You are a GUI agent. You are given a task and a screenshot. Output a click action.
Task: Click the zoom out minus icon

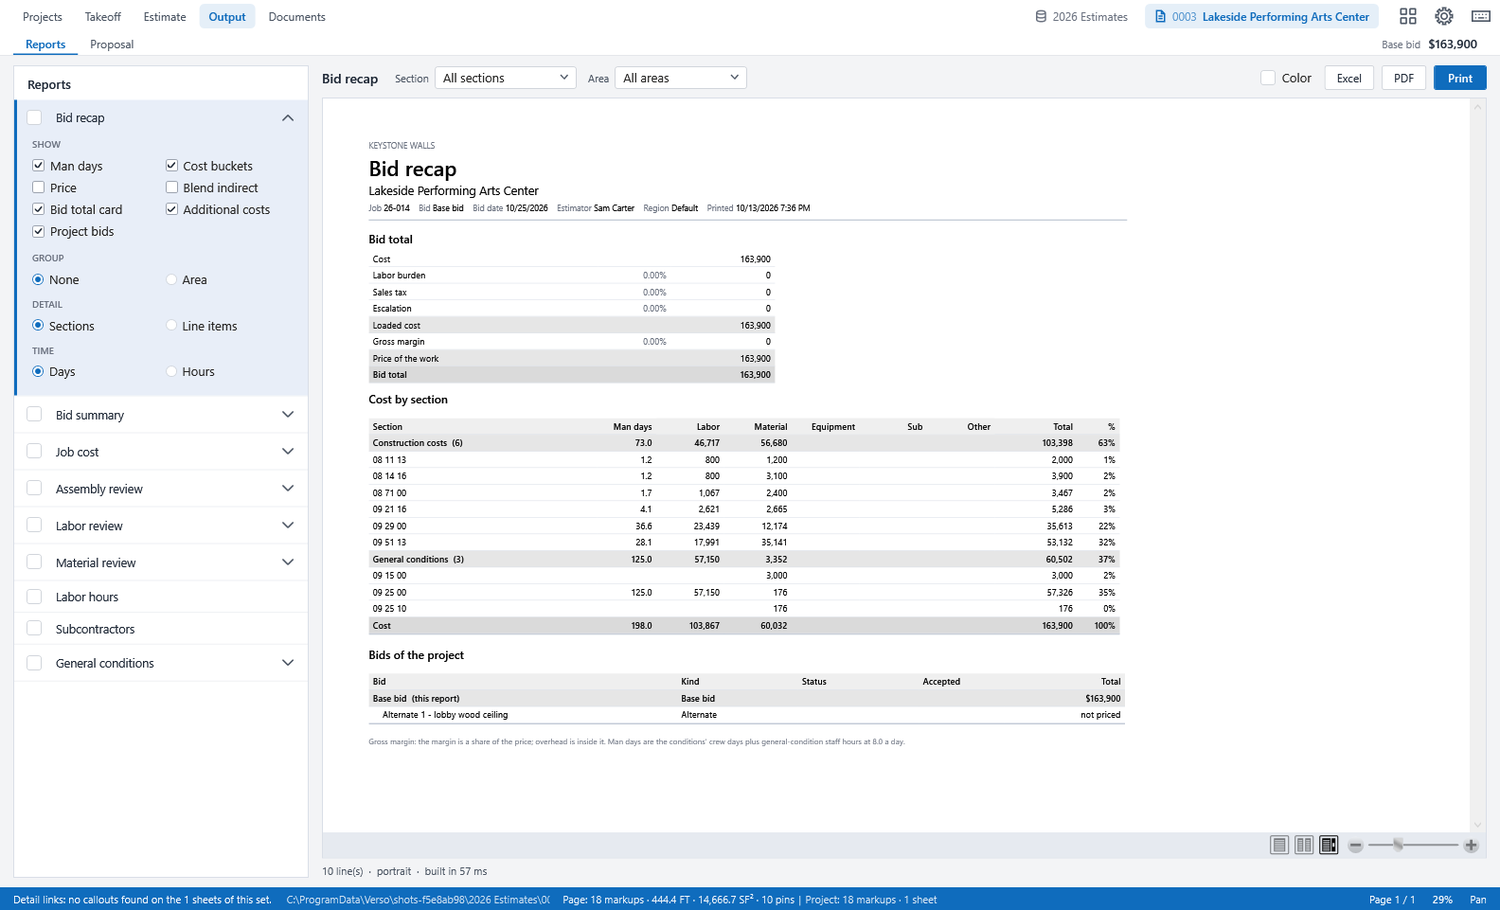pos(1355,846)
